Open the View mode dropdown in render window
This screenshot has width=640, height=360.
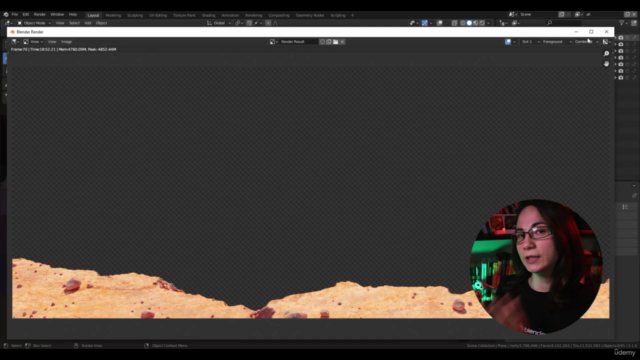33,42
